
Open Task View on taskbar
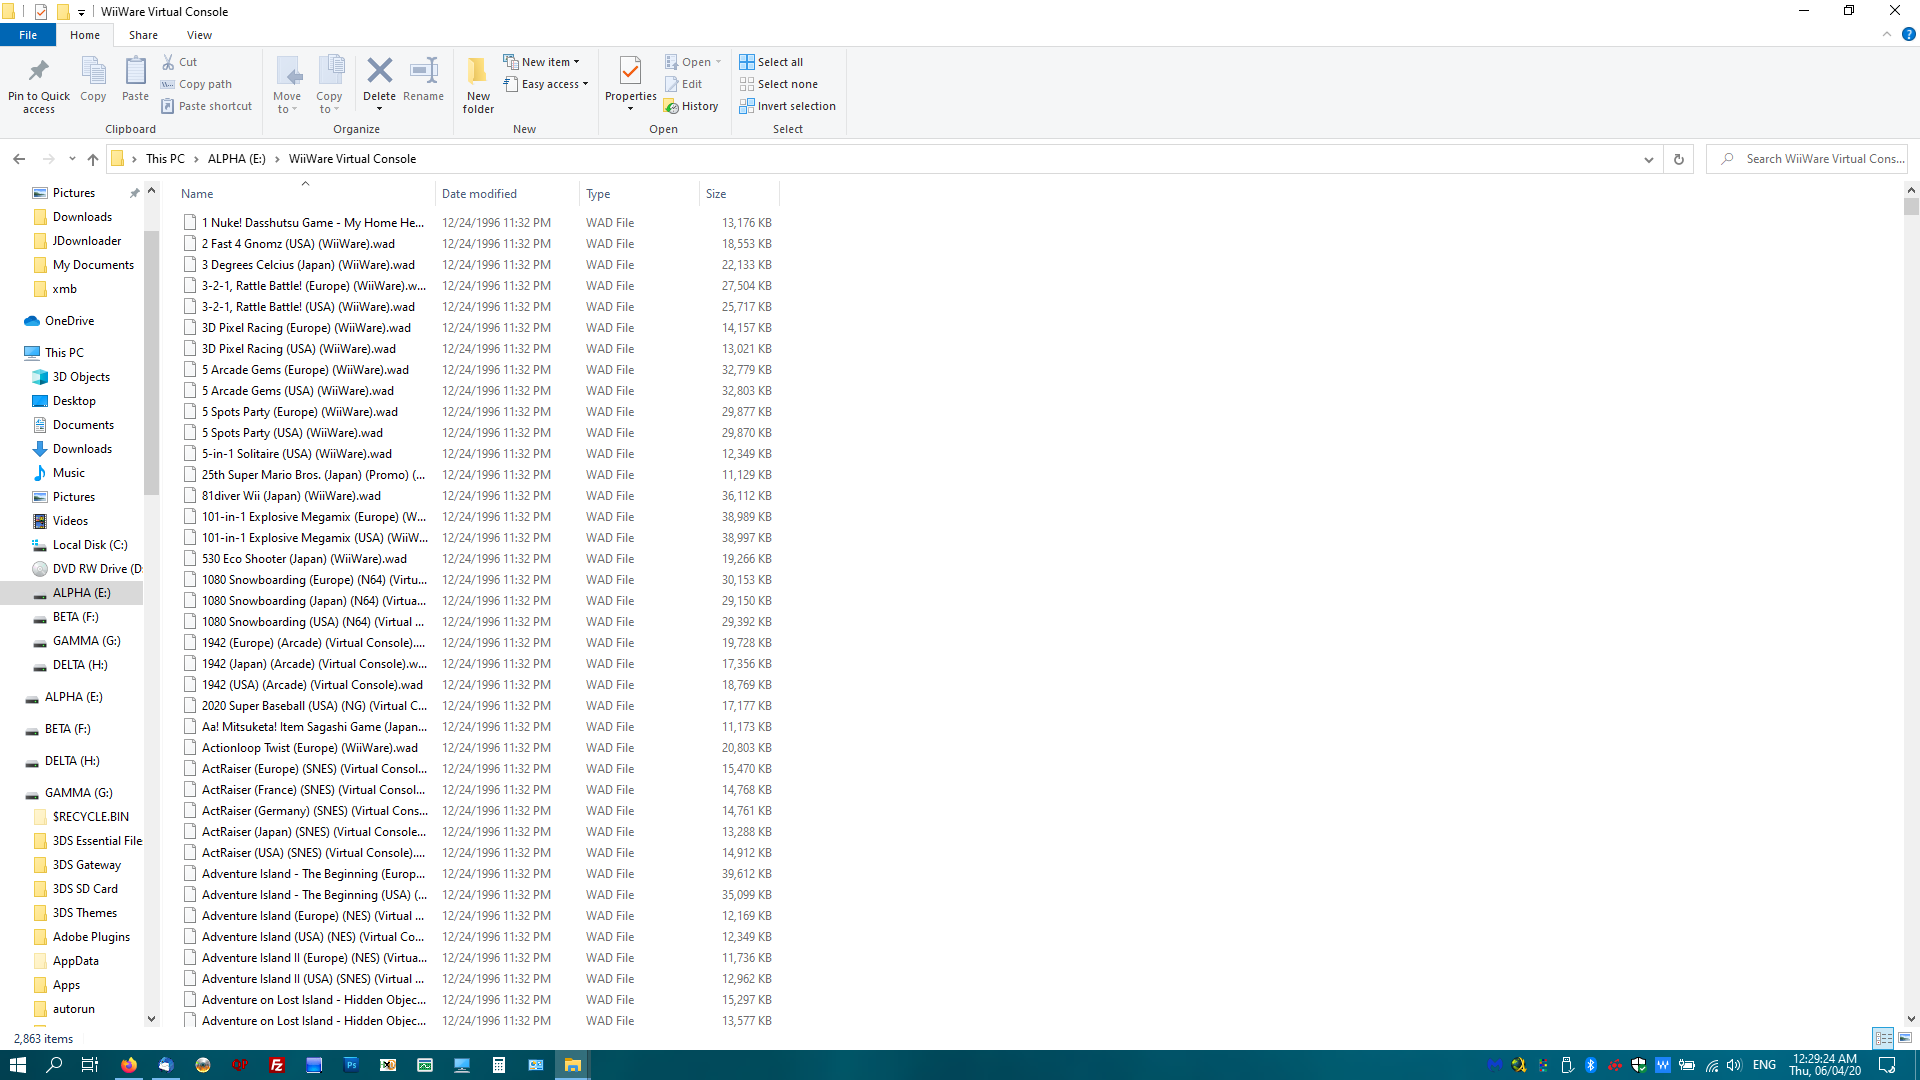click(90, 1065)
